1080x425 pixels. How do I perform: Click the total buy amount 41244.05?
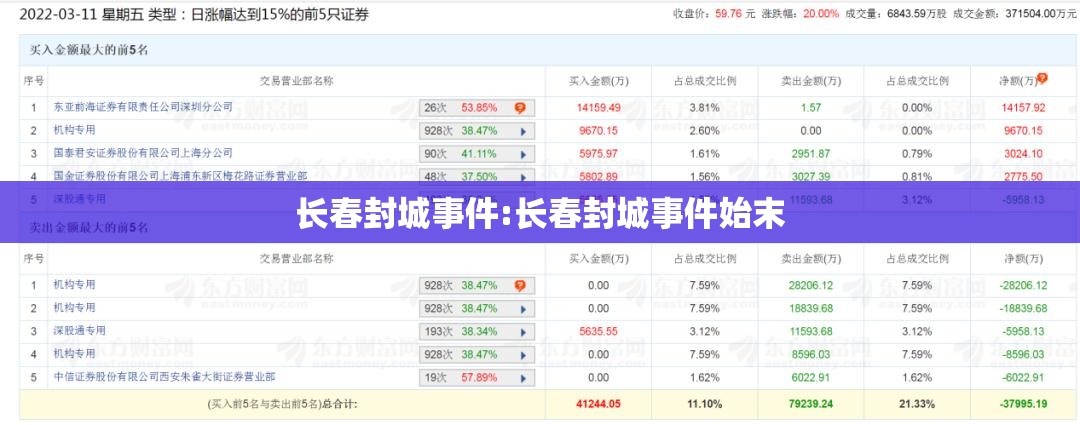point(599,404)
